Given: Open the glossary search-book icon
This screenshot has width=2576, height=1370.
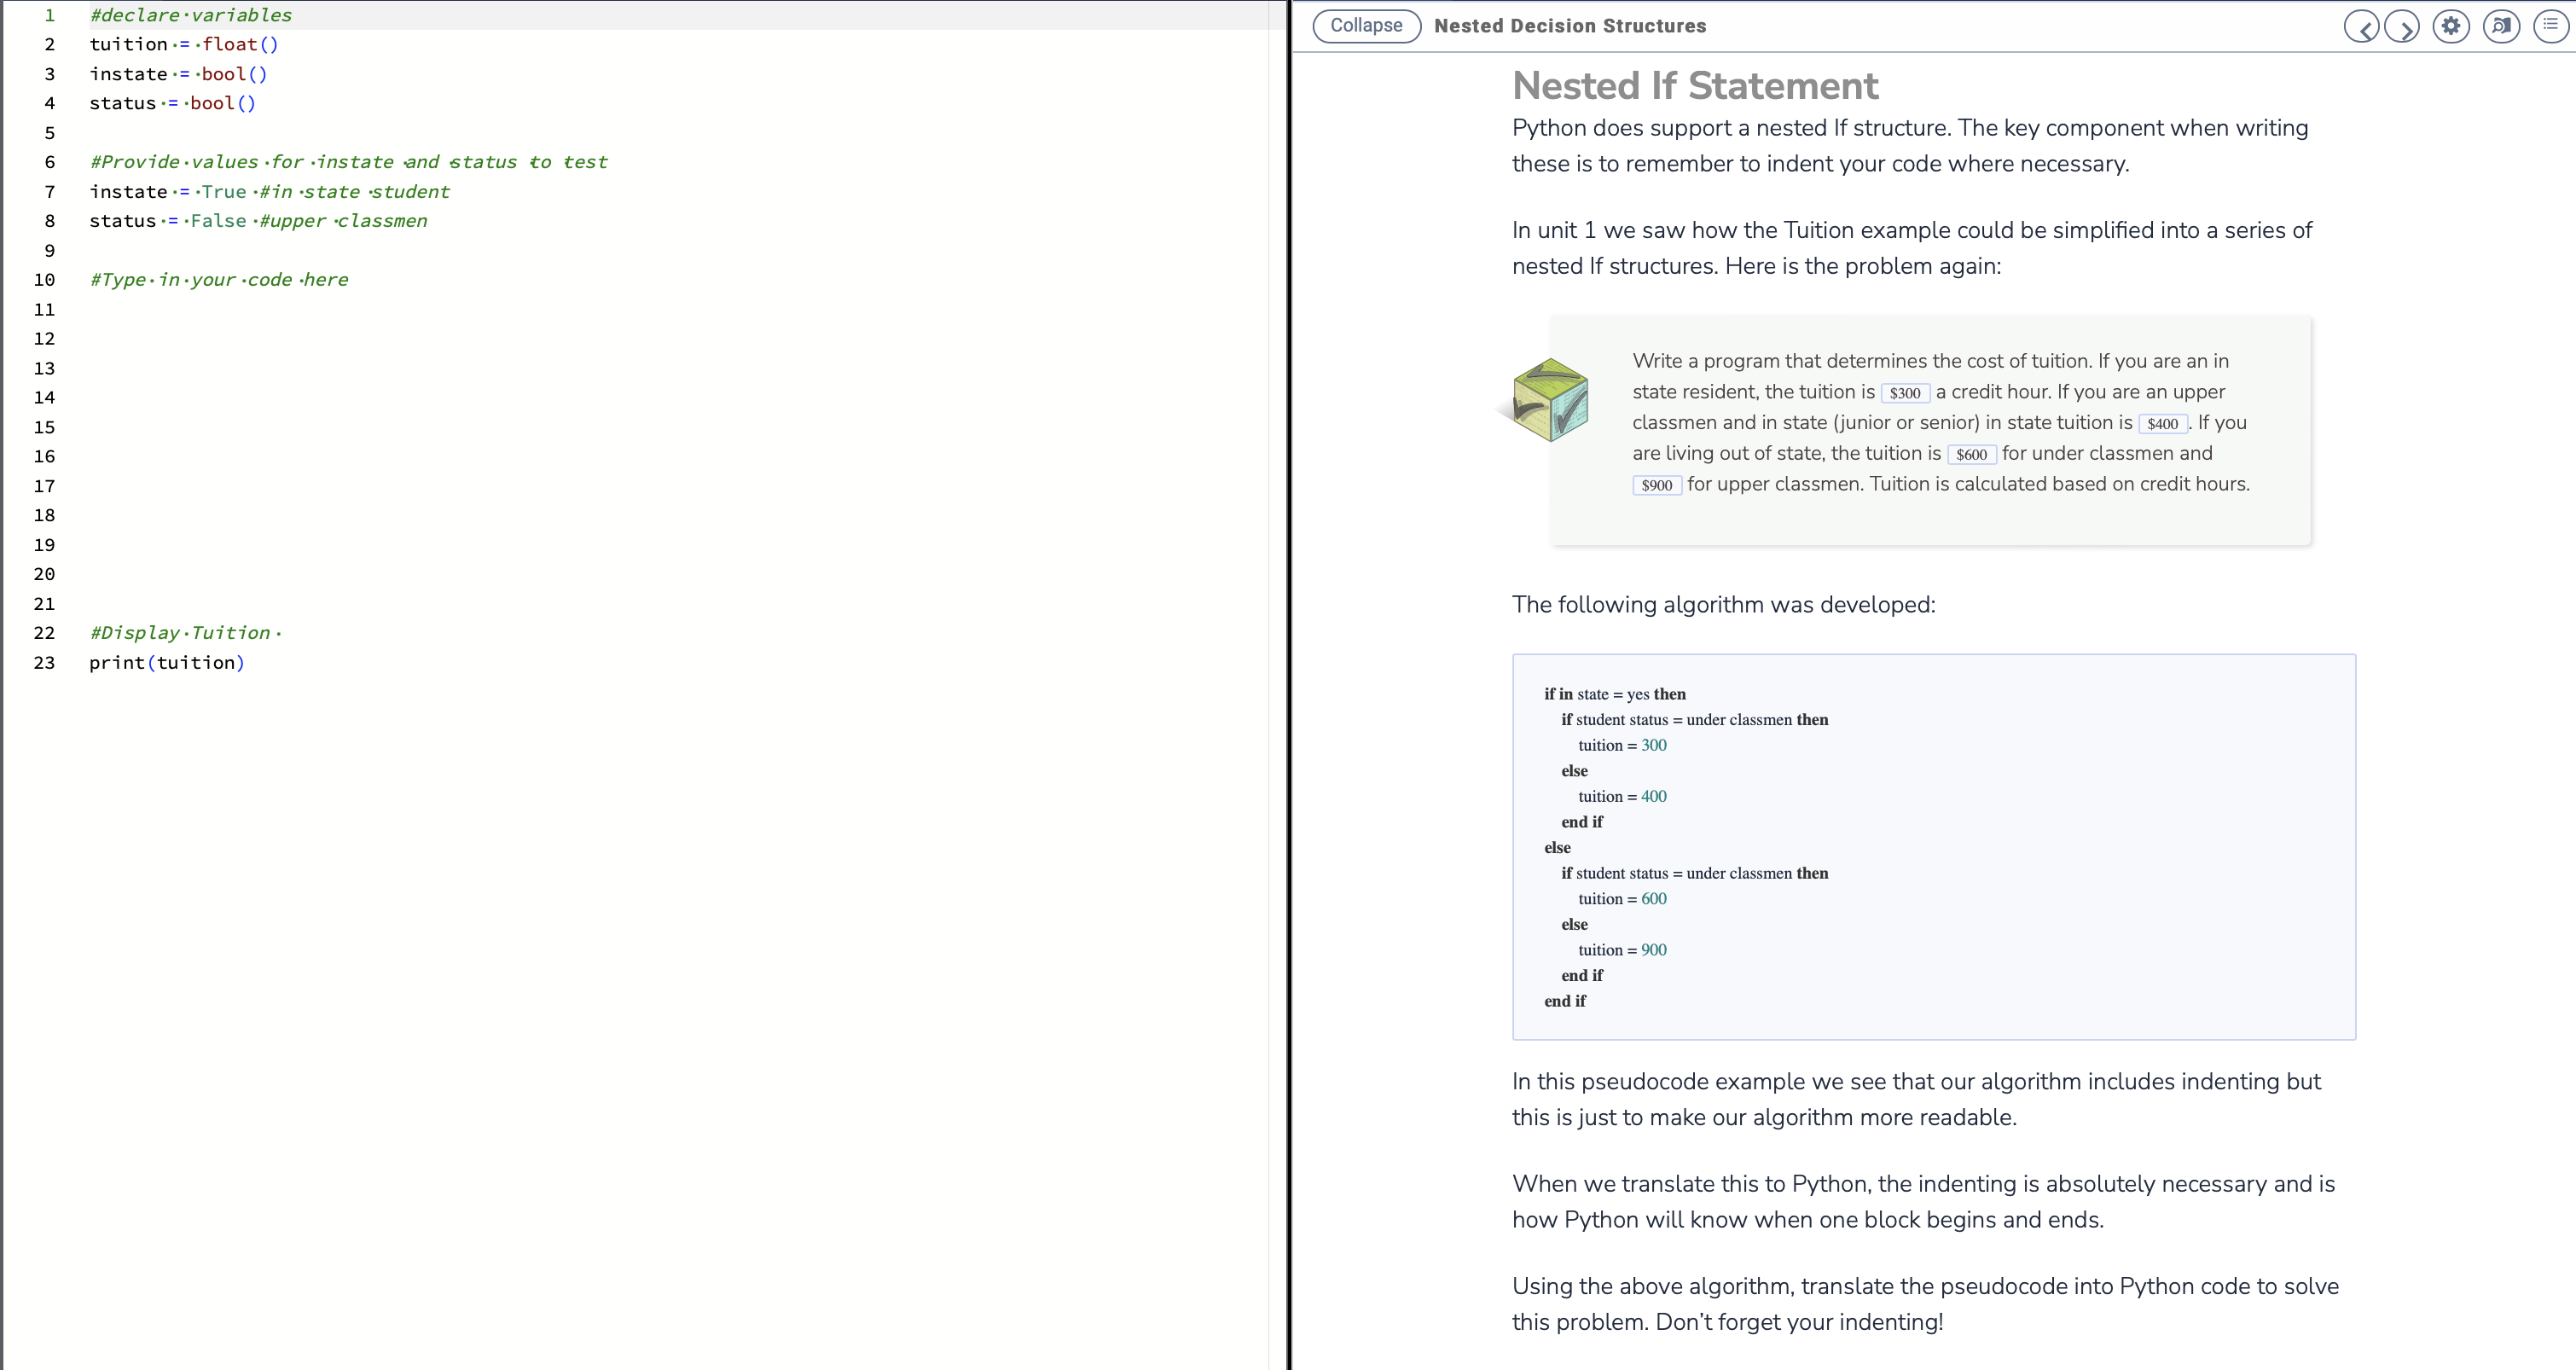Looking at the screenshot, I should 2502,26.
